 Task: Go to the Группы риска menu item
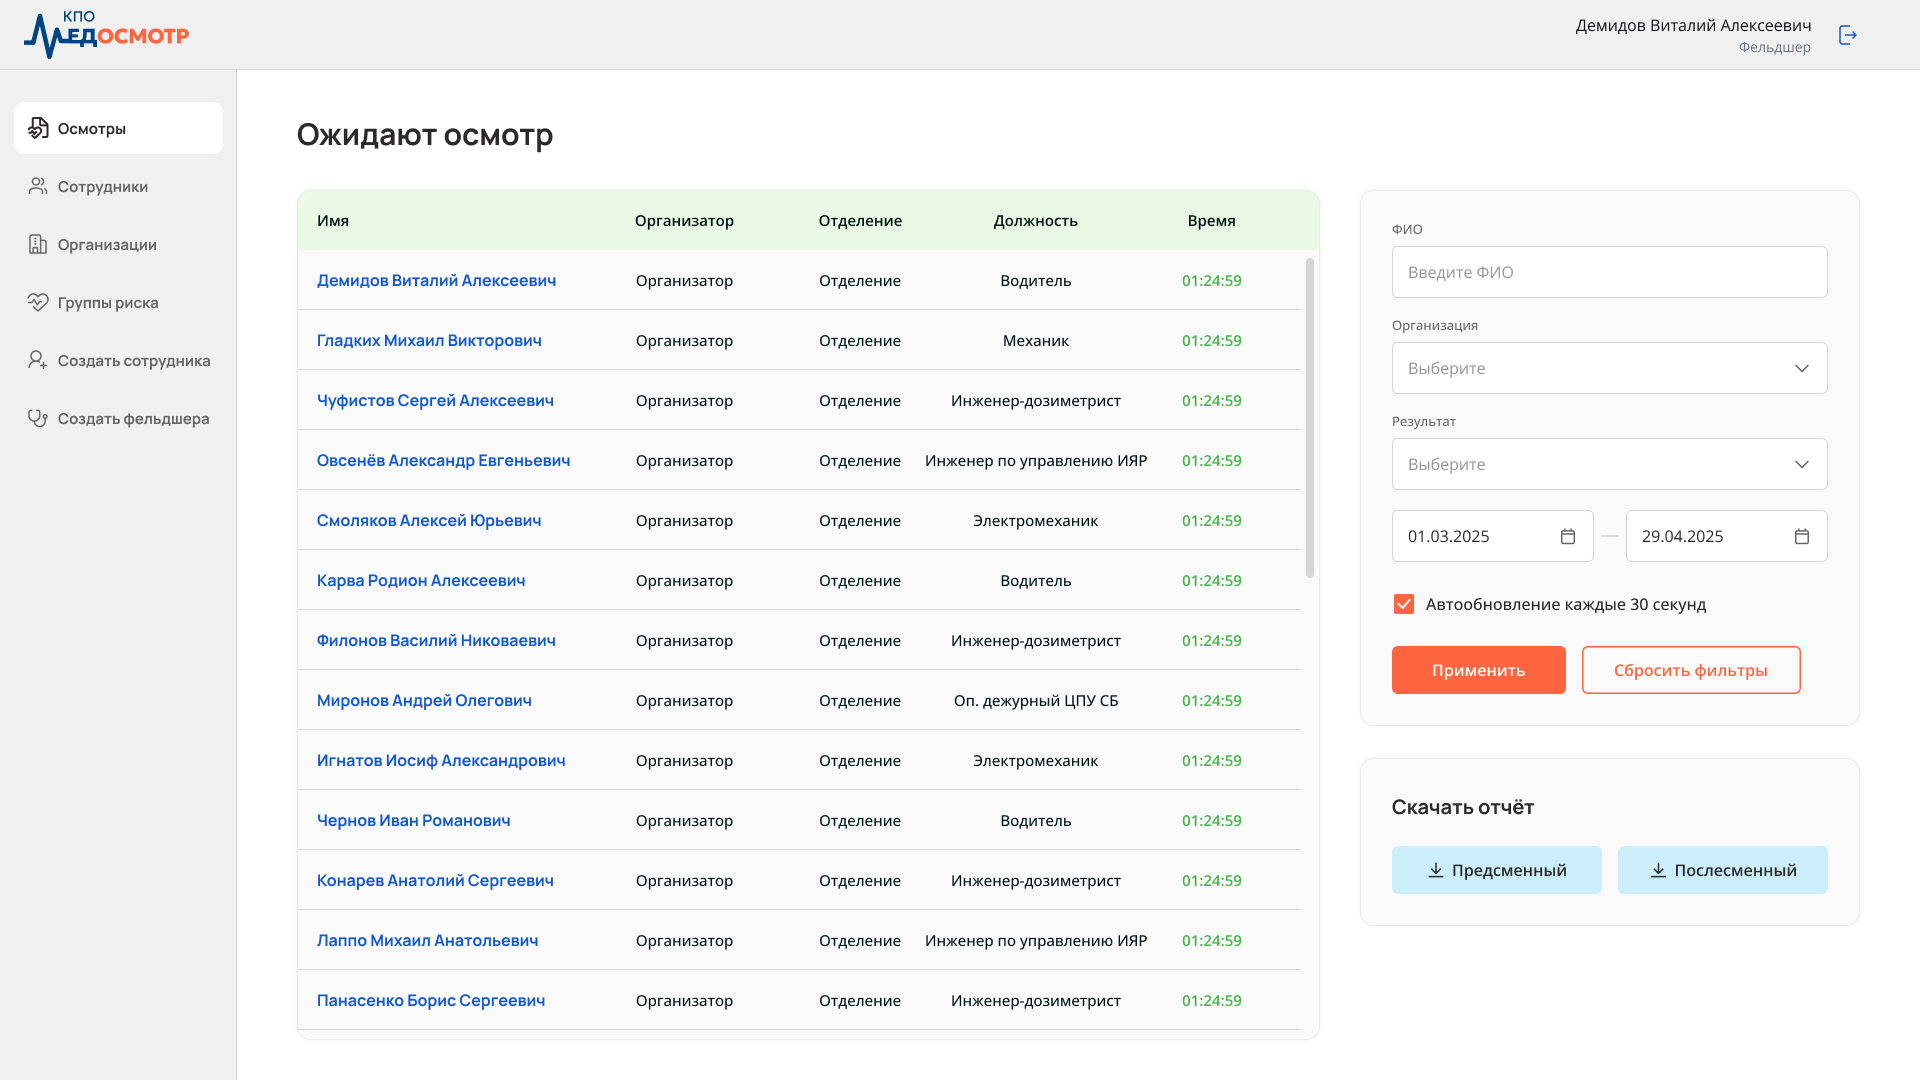(x=118, y=302)
